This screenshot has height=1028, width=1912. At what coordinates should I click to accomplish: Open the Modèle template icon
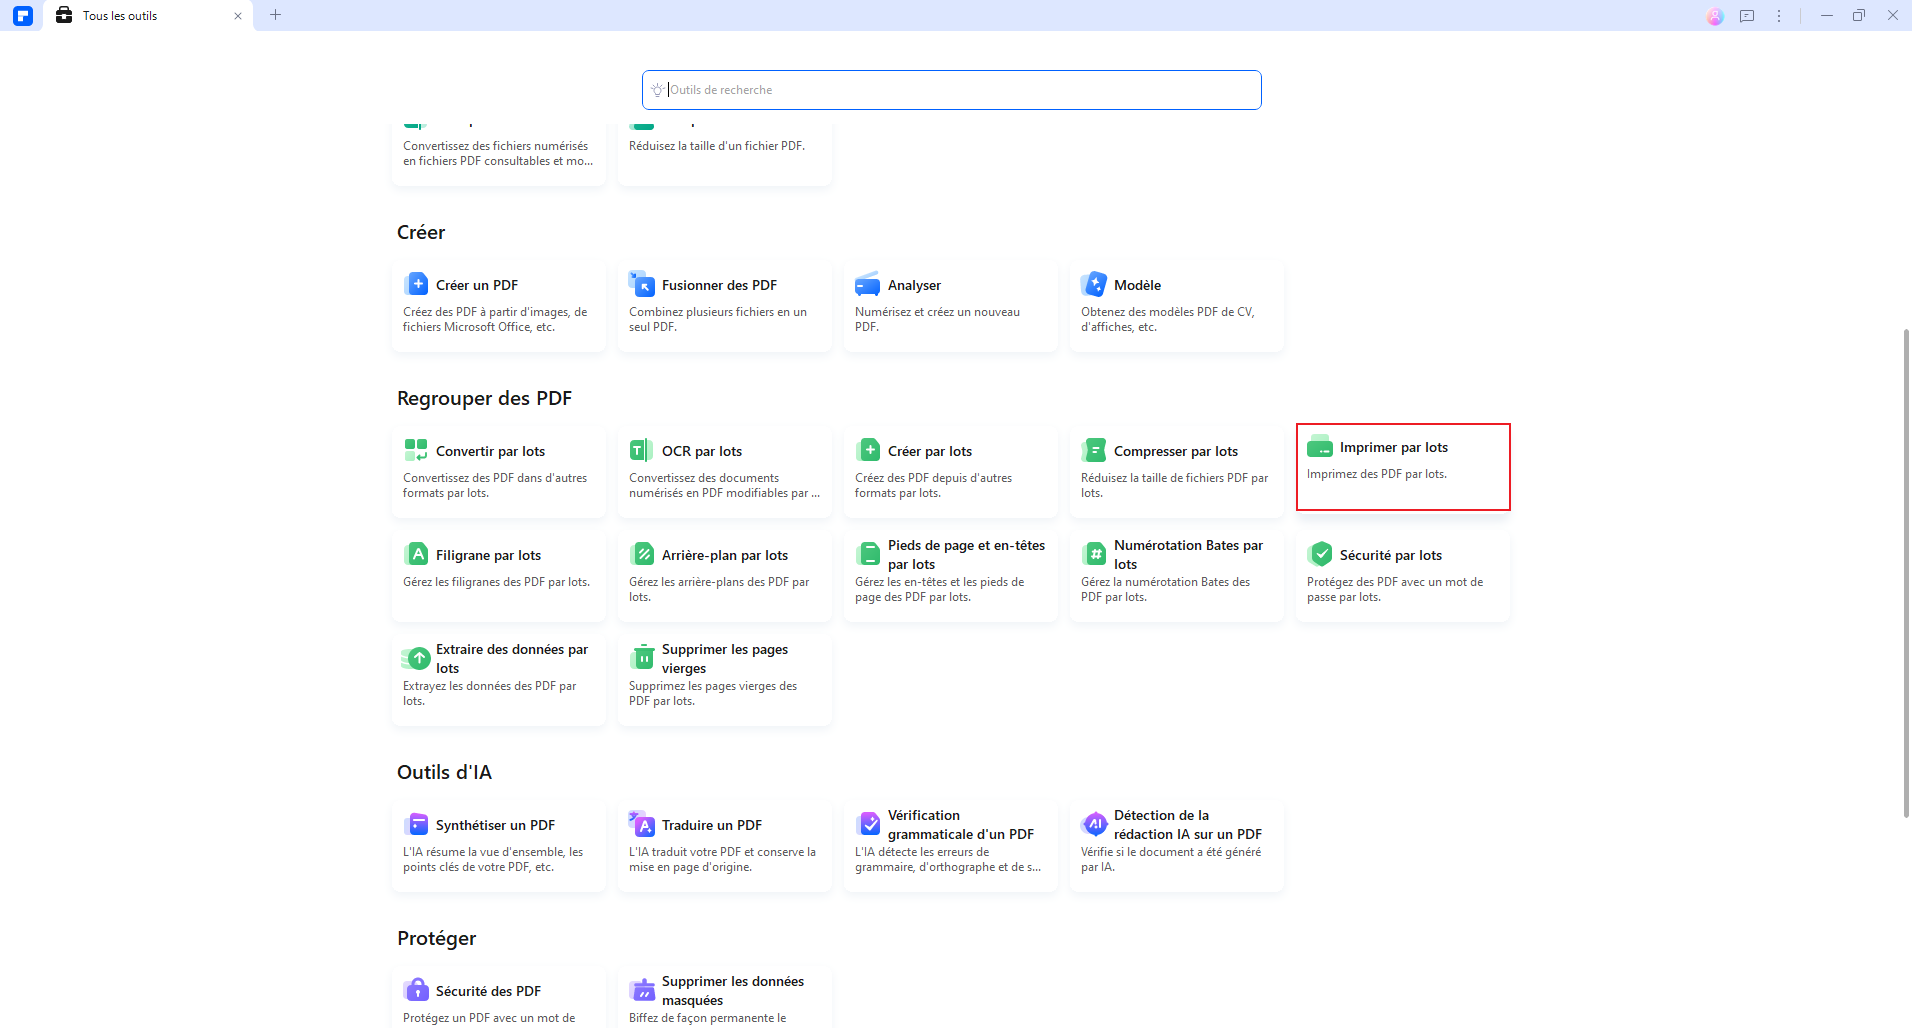1094,284
